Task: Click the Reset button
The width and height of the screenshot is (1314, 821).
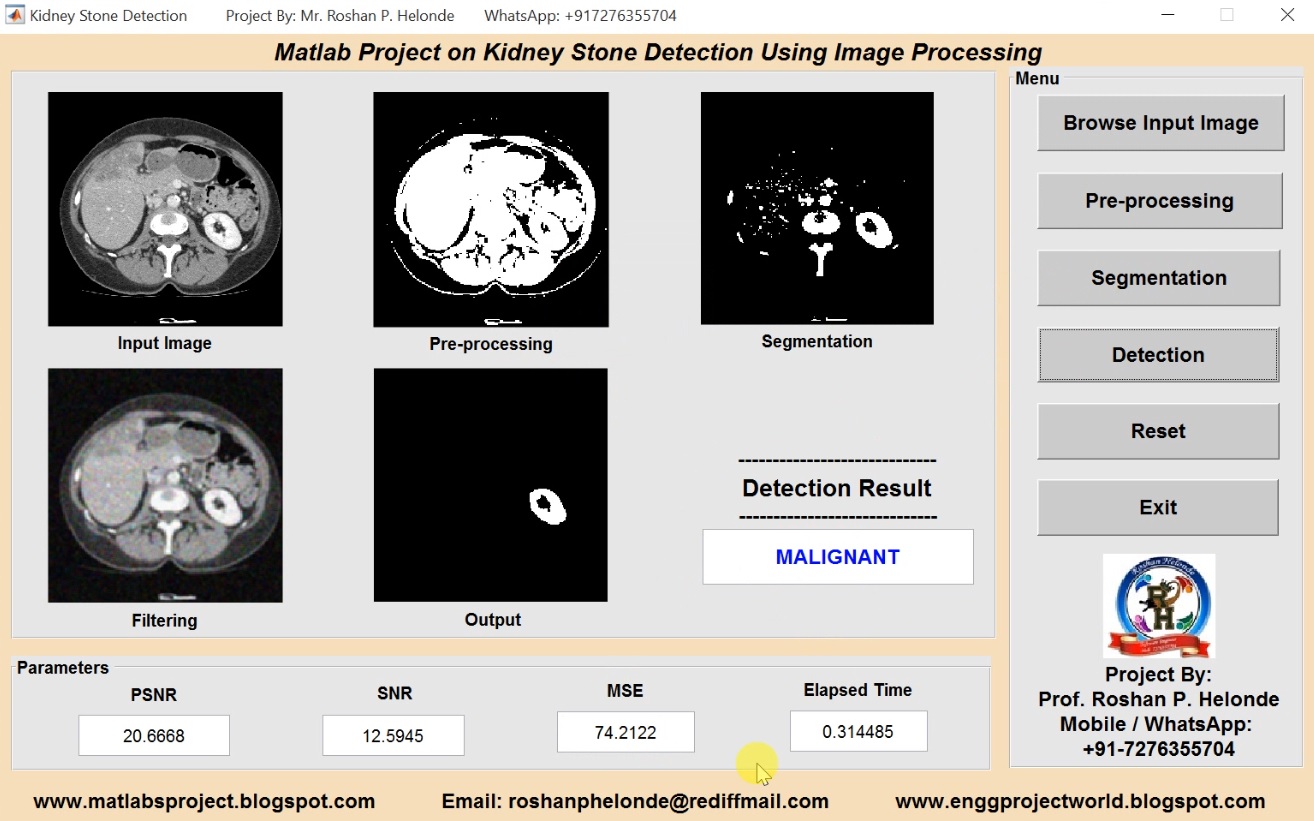Action: [1158, 431]
